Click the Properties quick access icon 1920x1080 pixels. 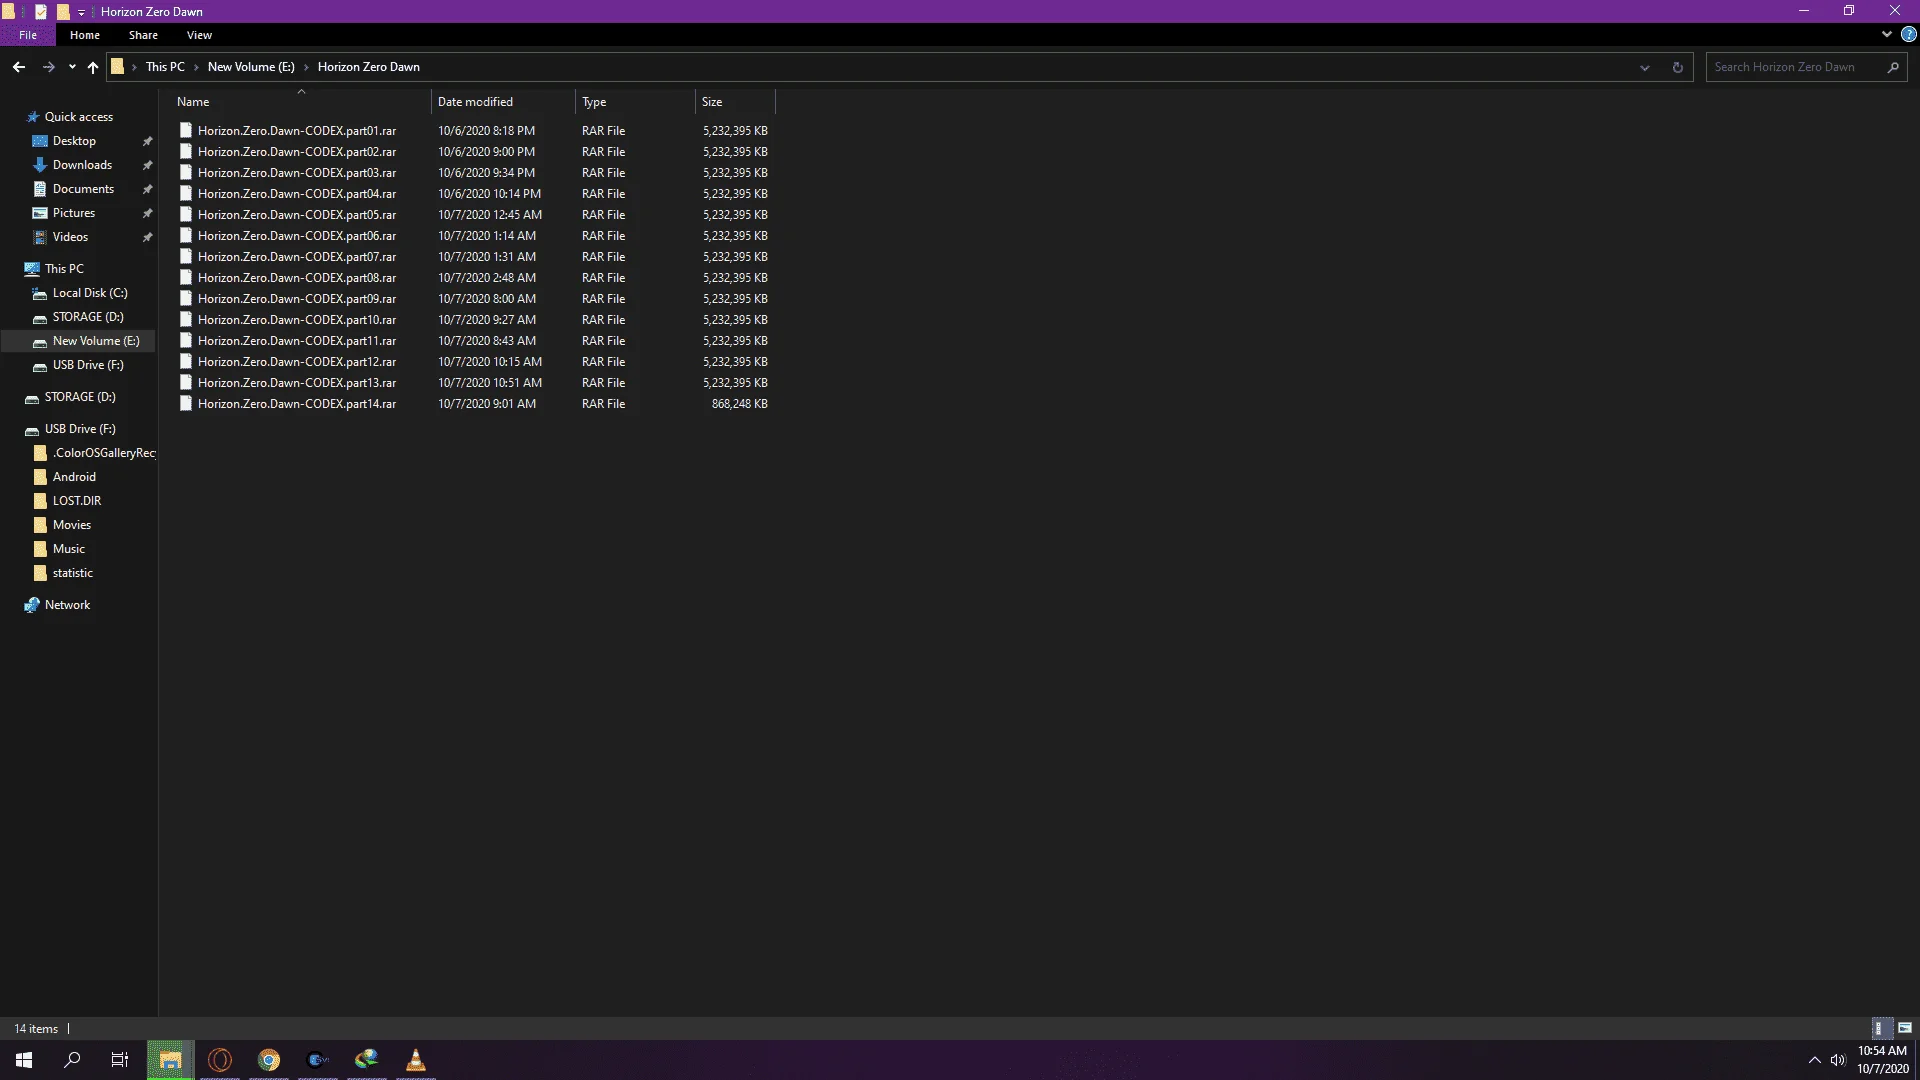(x=41, y=12)
